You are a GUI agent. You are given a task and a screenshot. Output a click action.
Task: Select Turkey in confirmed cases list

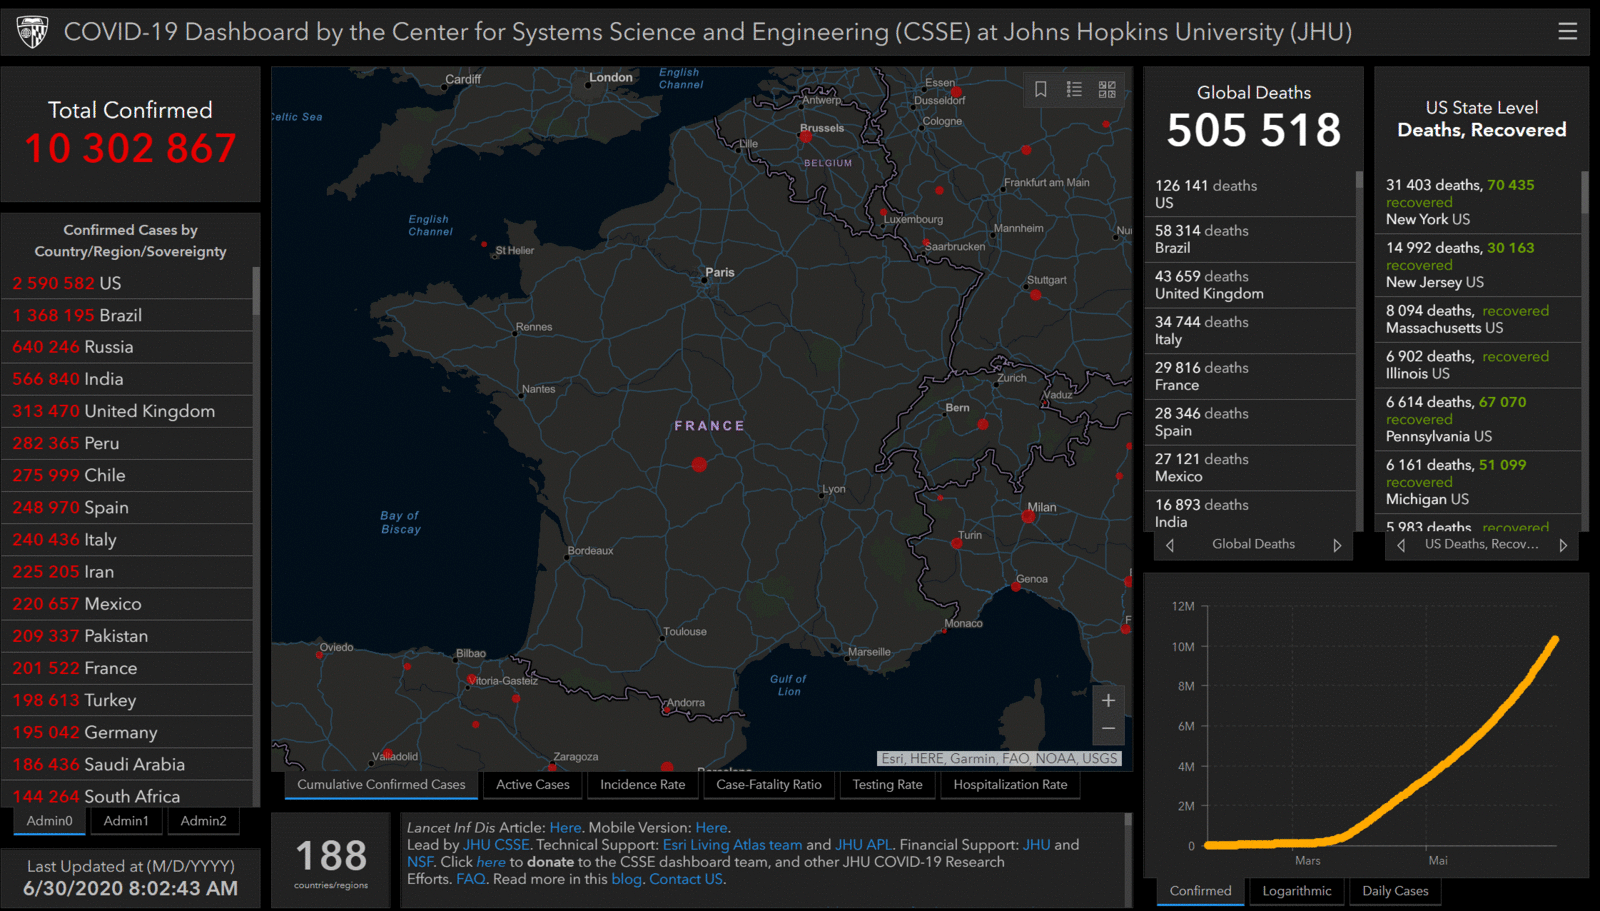click(x=127, y=700)
